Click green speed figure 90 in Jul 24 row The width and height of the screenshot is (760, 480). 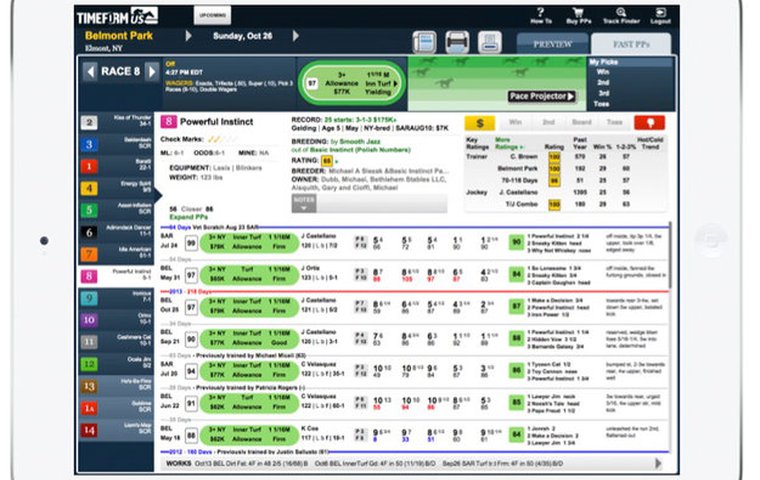click(517, 242)
